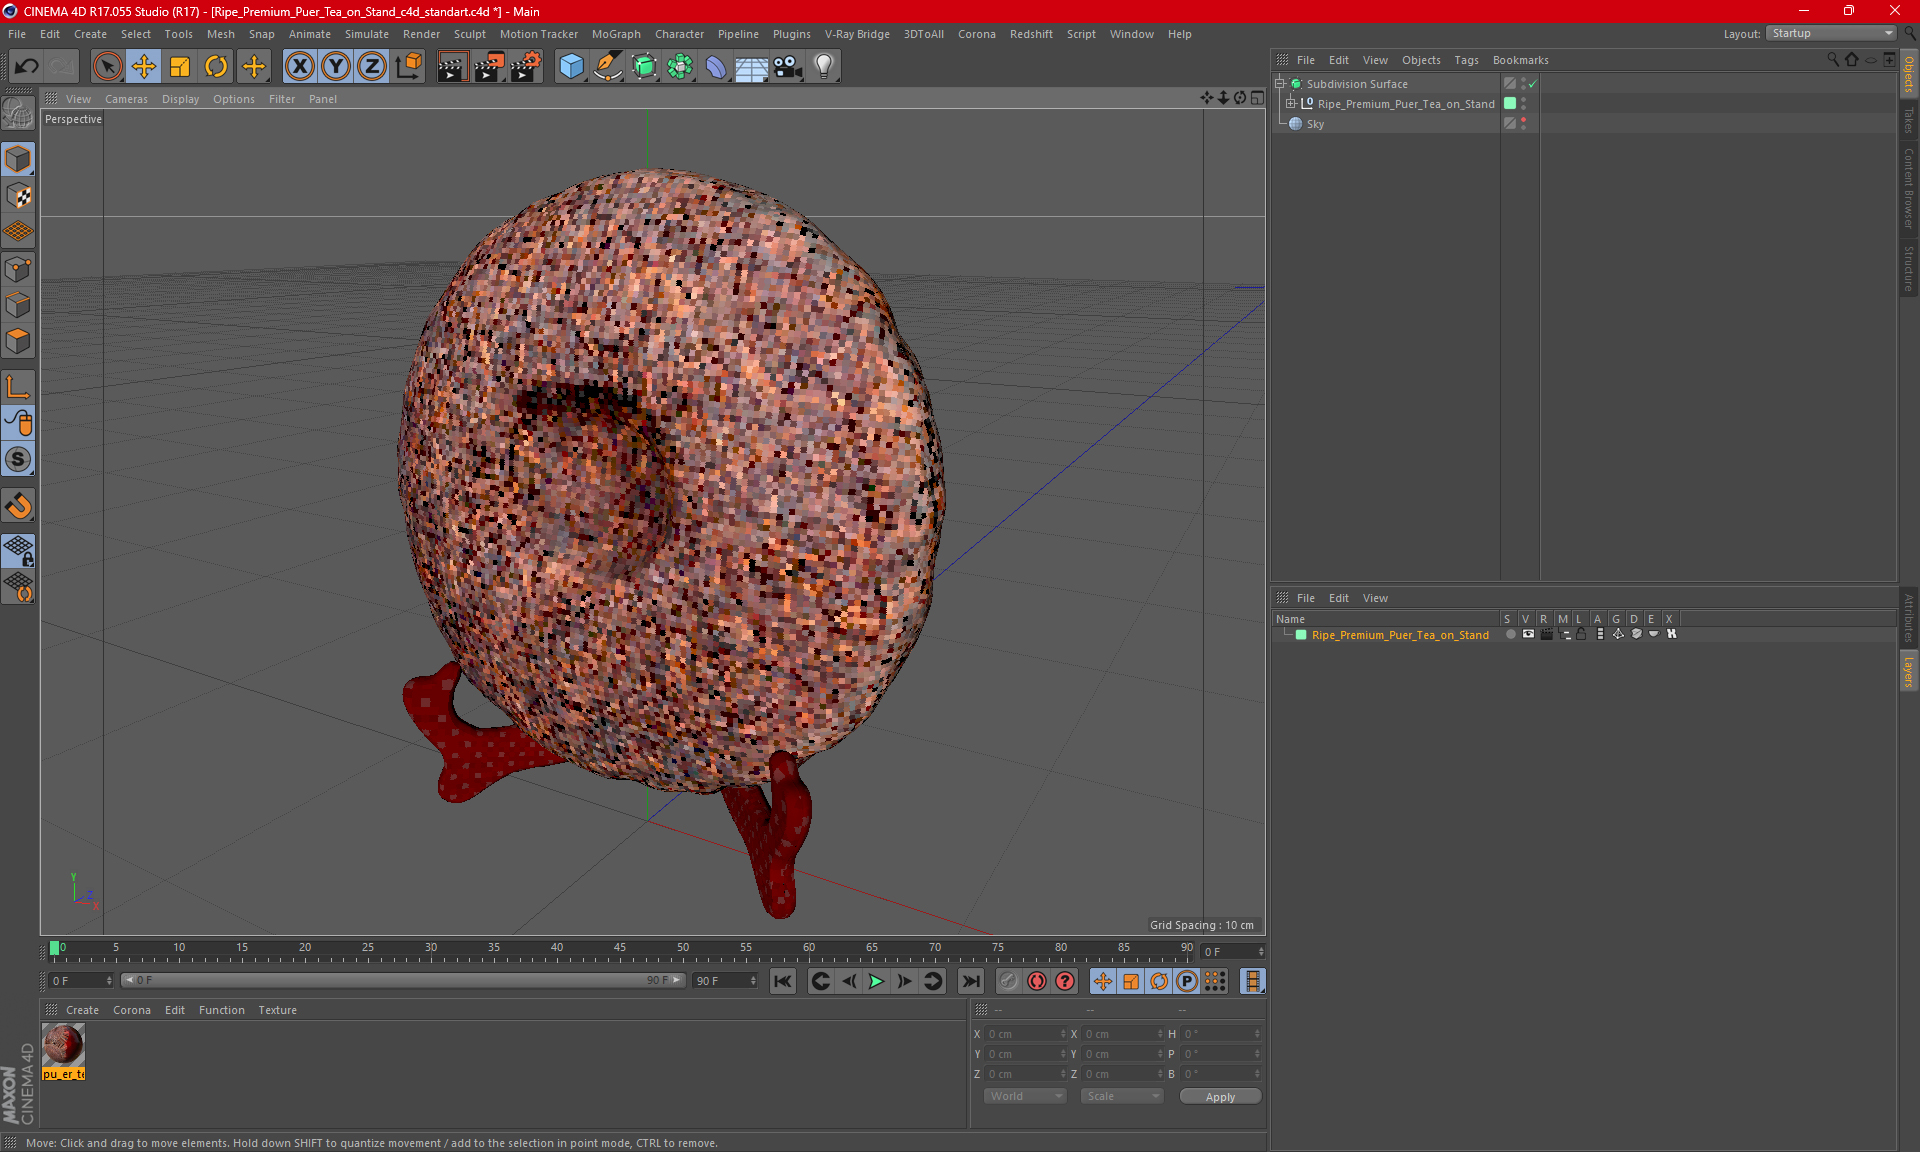
Task: Toggle X axis lock
Action: tap(299, 67)
